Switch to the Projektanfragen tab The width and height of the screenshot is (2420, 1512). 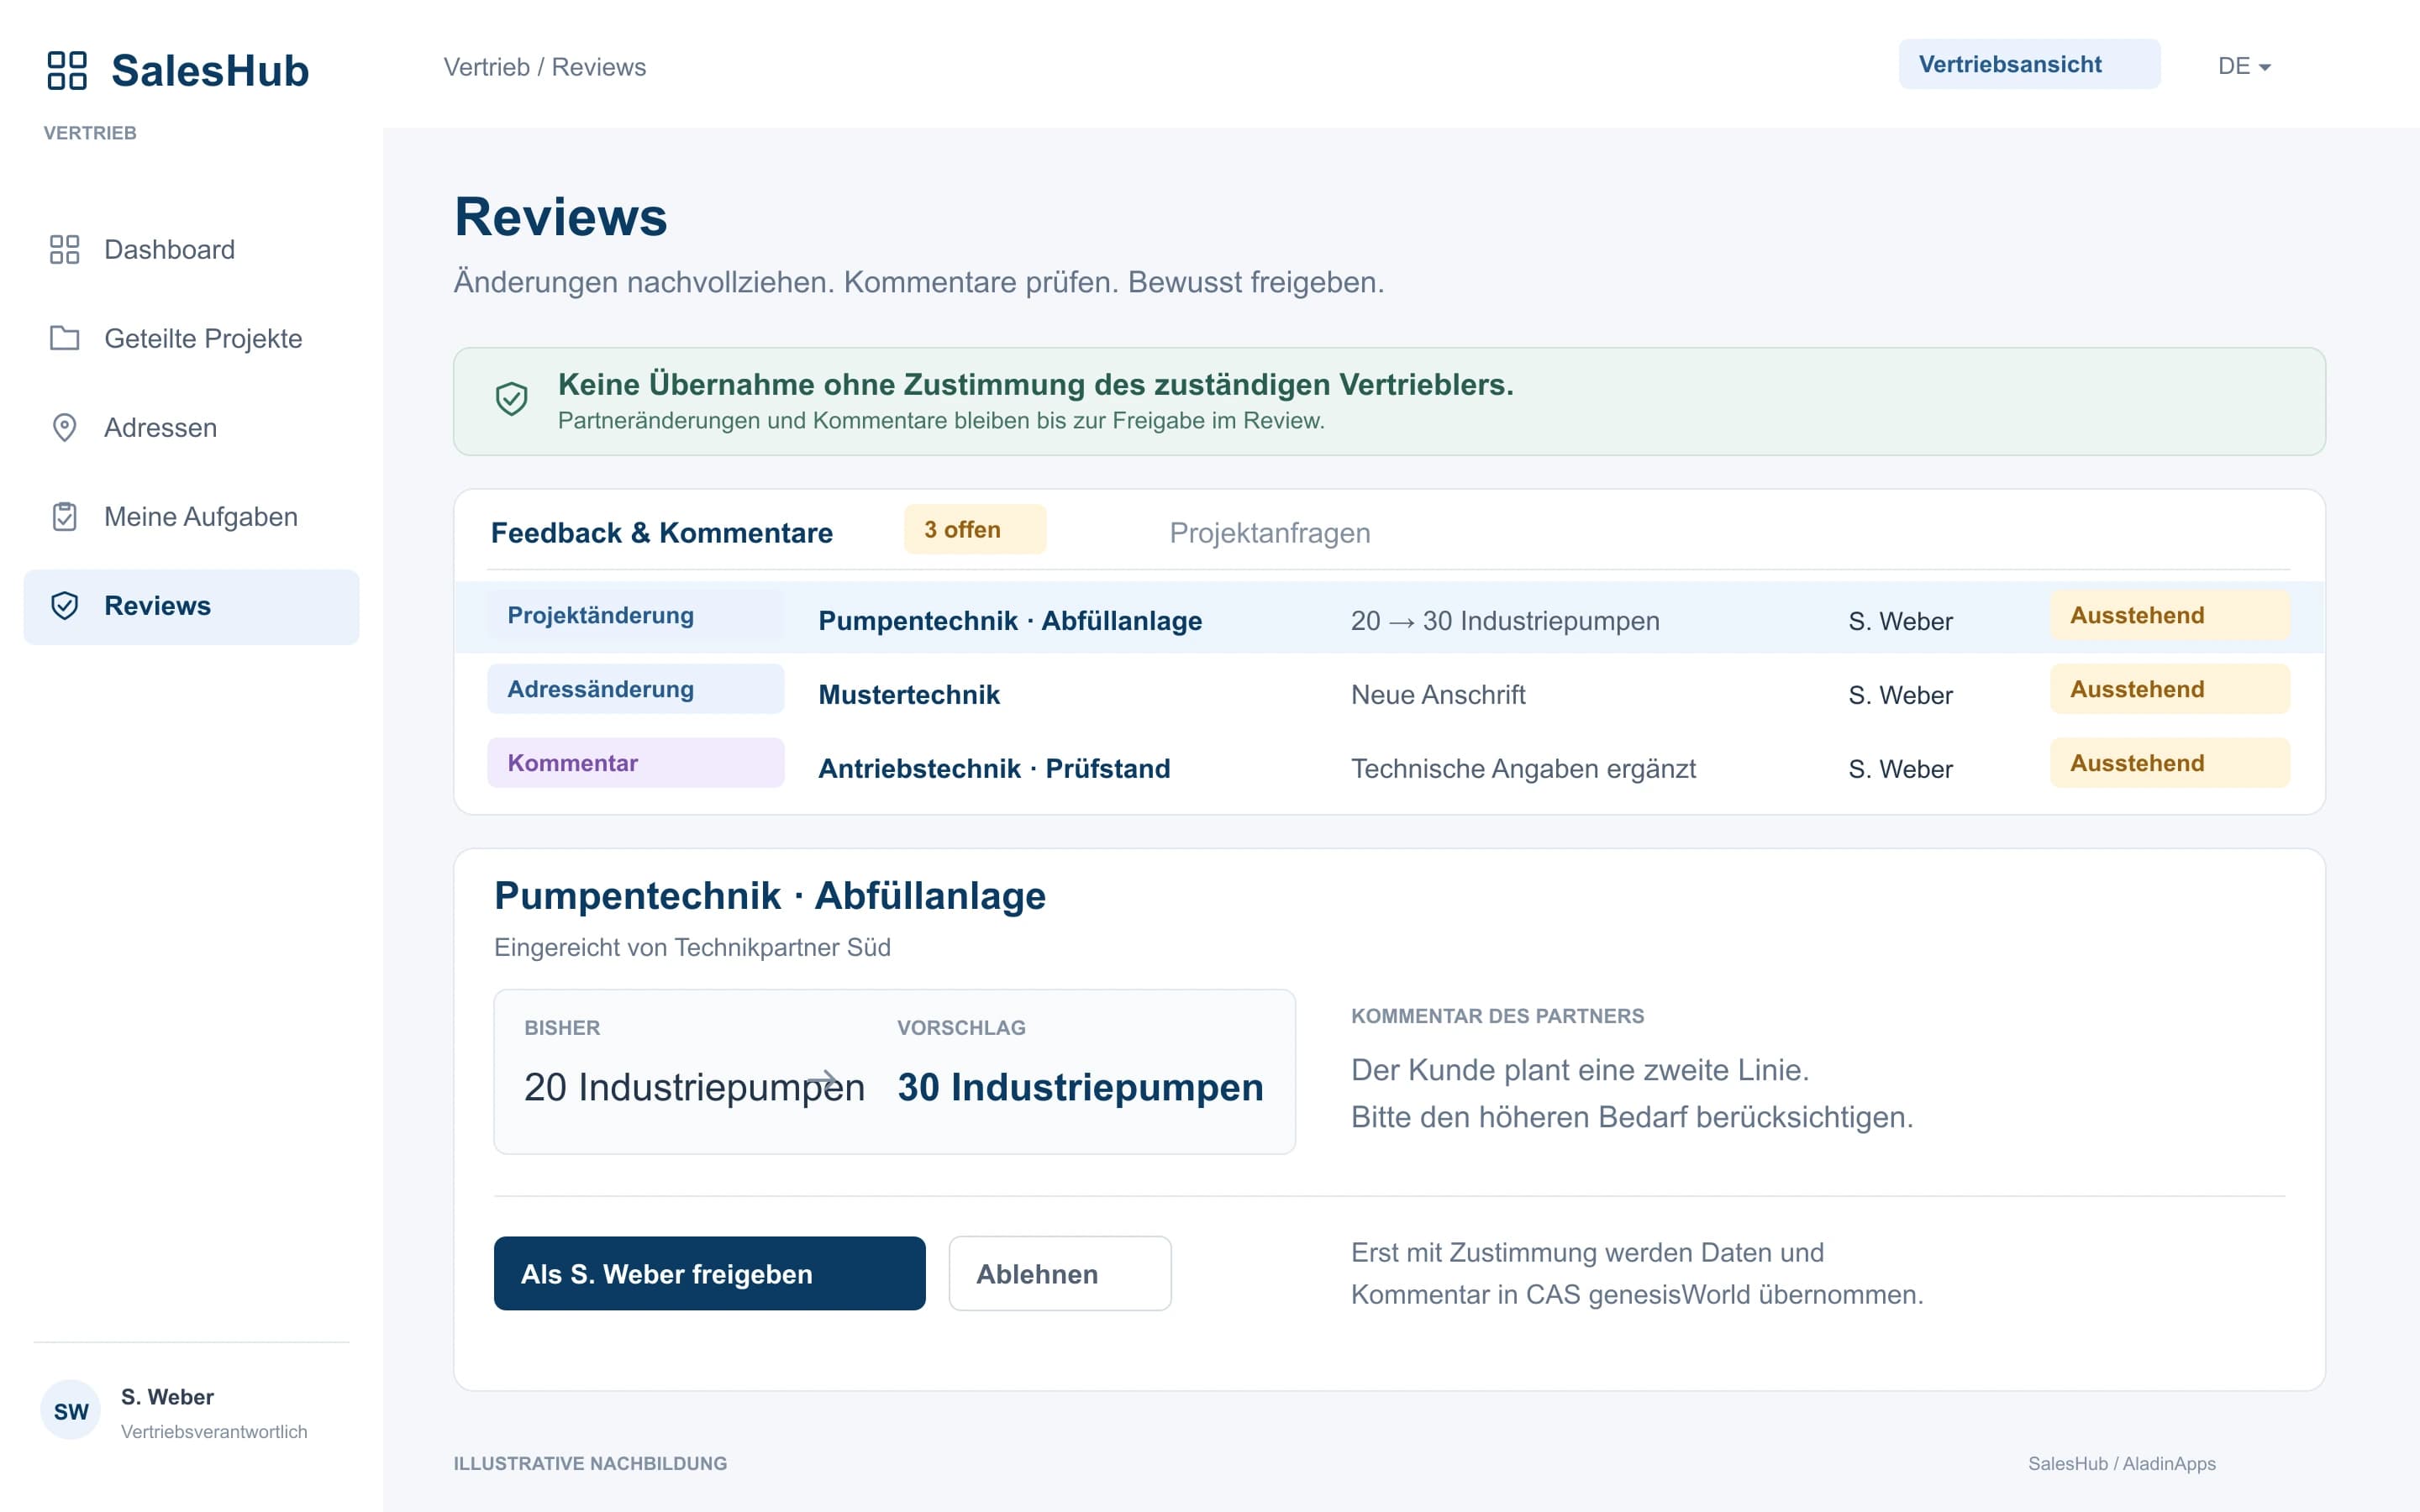pyautogui.click(x=1270, y=533)
